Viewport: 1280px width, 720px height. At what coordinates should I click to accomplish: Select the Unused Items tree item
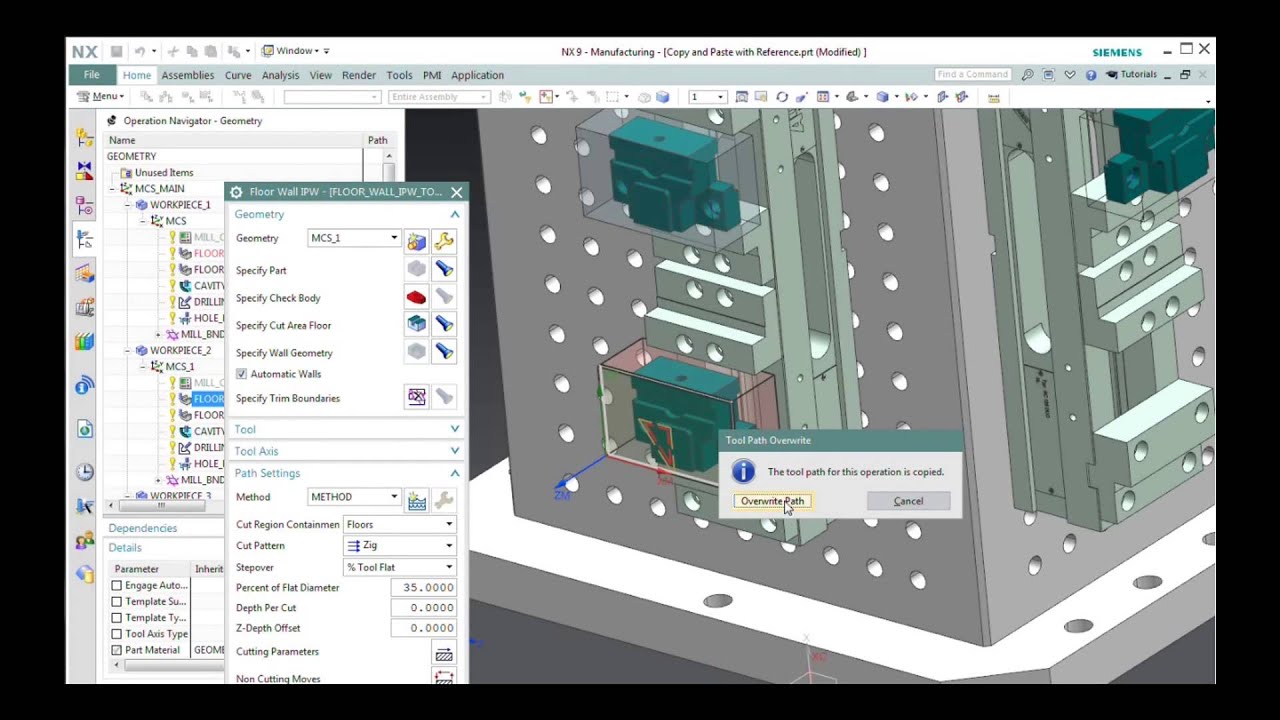click(164, 173)
